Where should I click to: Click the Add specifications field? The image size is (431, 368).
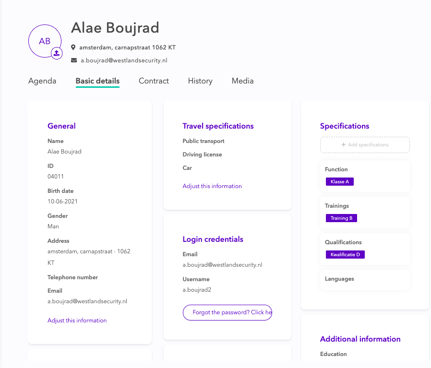(x=365, y=145)
